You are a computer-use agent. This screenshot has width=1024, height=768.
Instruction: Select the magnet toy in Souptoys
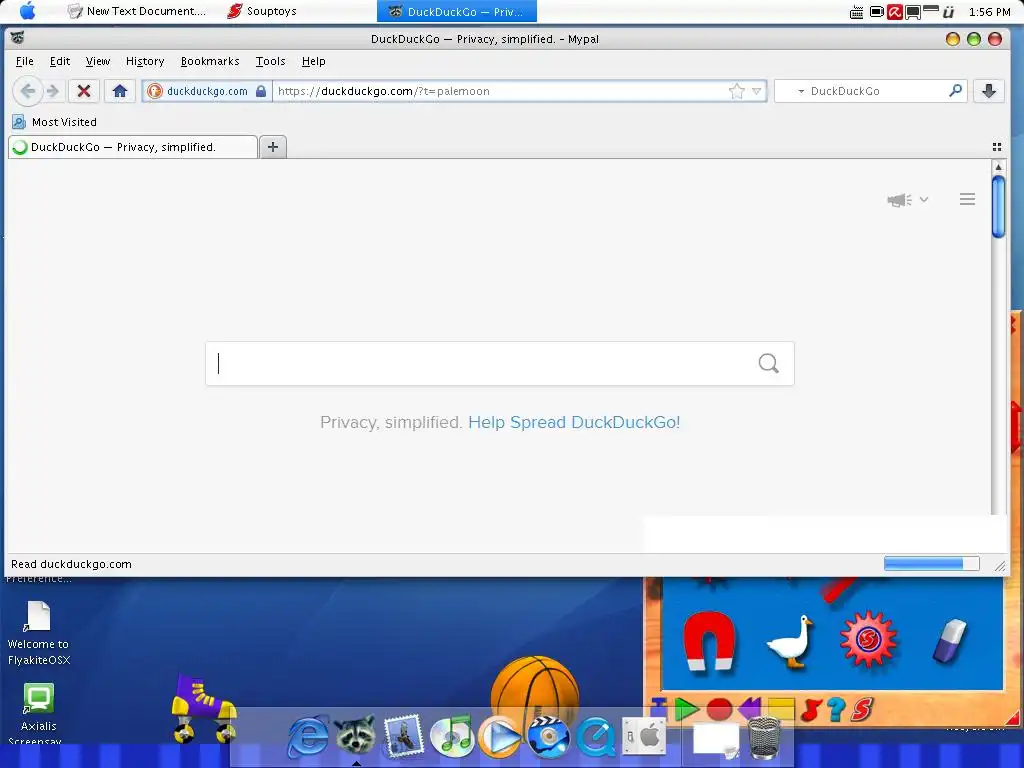point(709,641)
